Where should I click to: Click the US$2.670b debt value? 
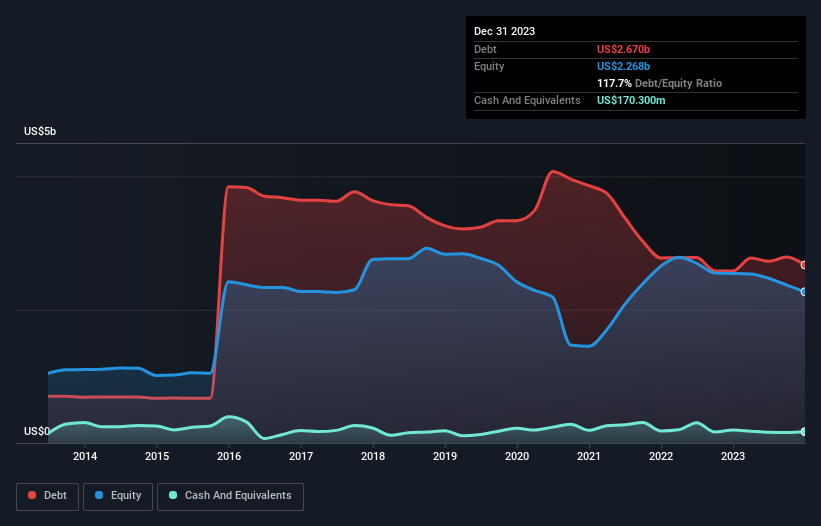623,49
